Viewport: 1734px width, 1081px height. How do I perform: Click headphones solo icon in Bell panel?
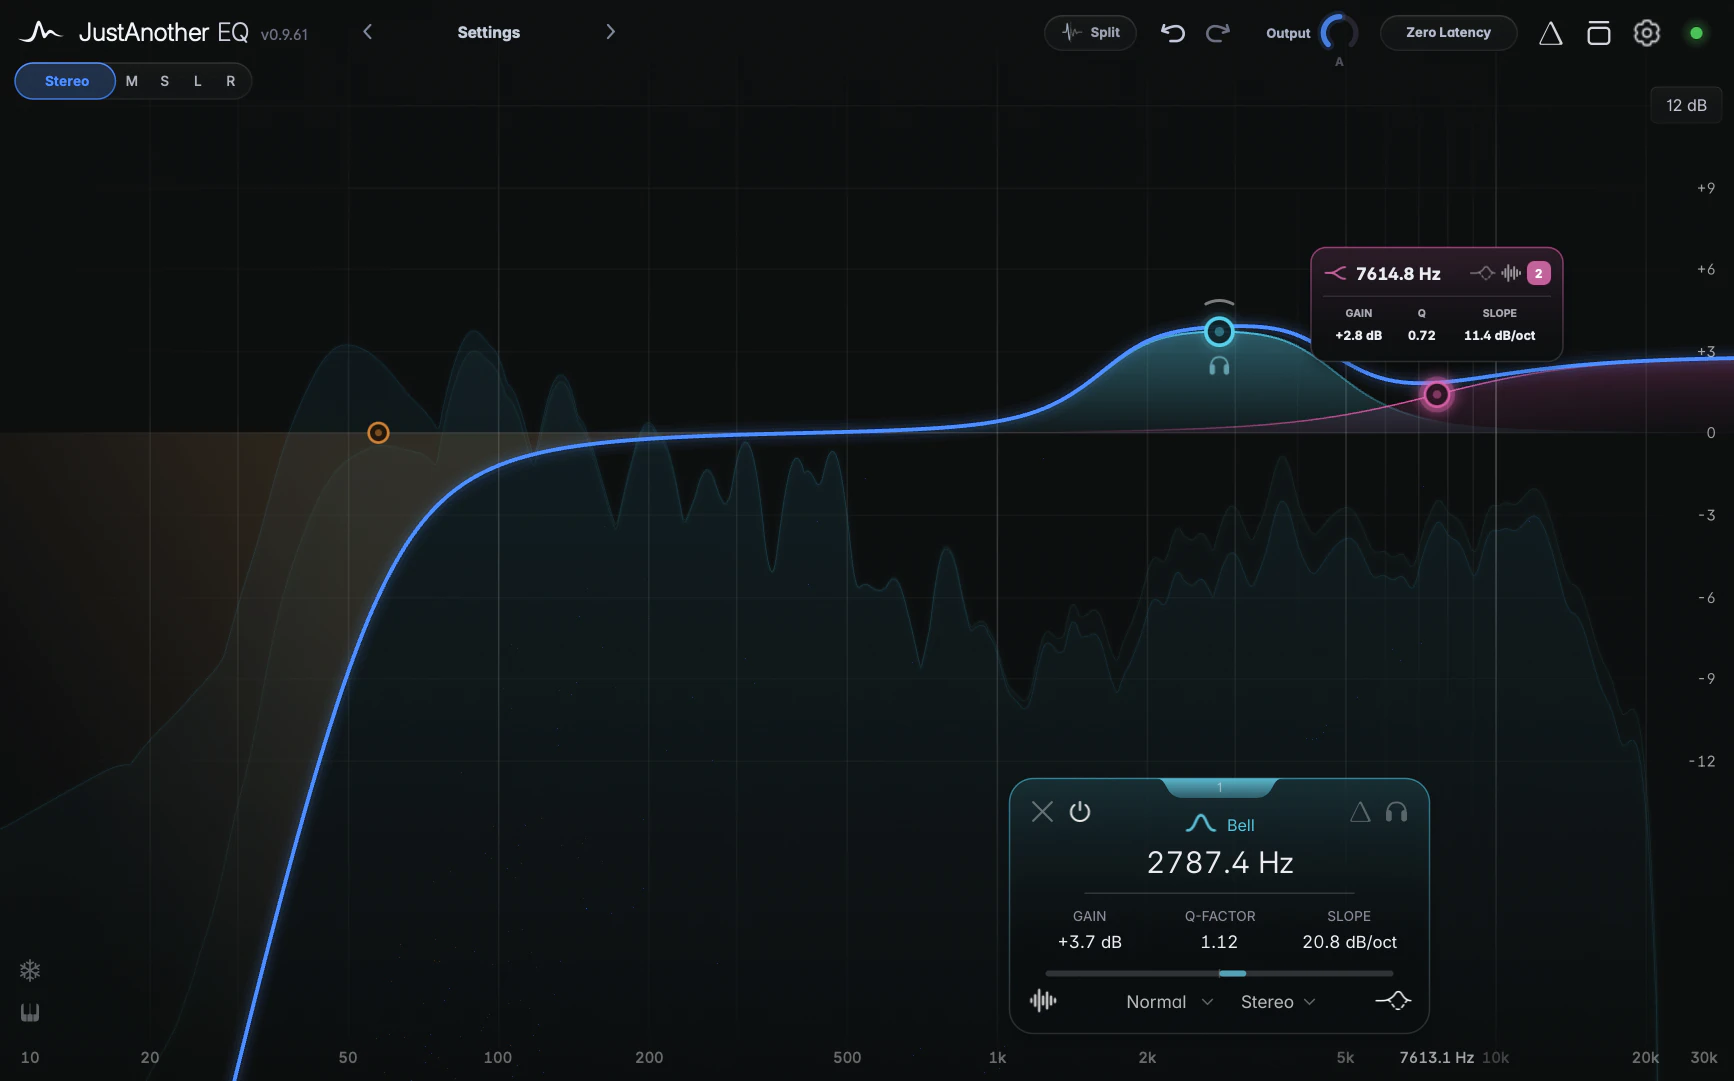1396,812
